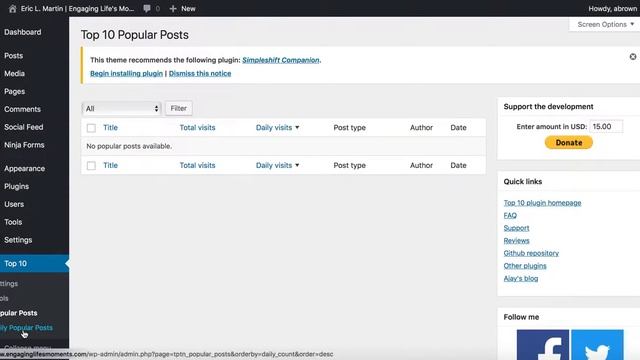Toggle select-all checkbox in table footer
This screenshot has height=360, width=640.
(x=91, y=166)
